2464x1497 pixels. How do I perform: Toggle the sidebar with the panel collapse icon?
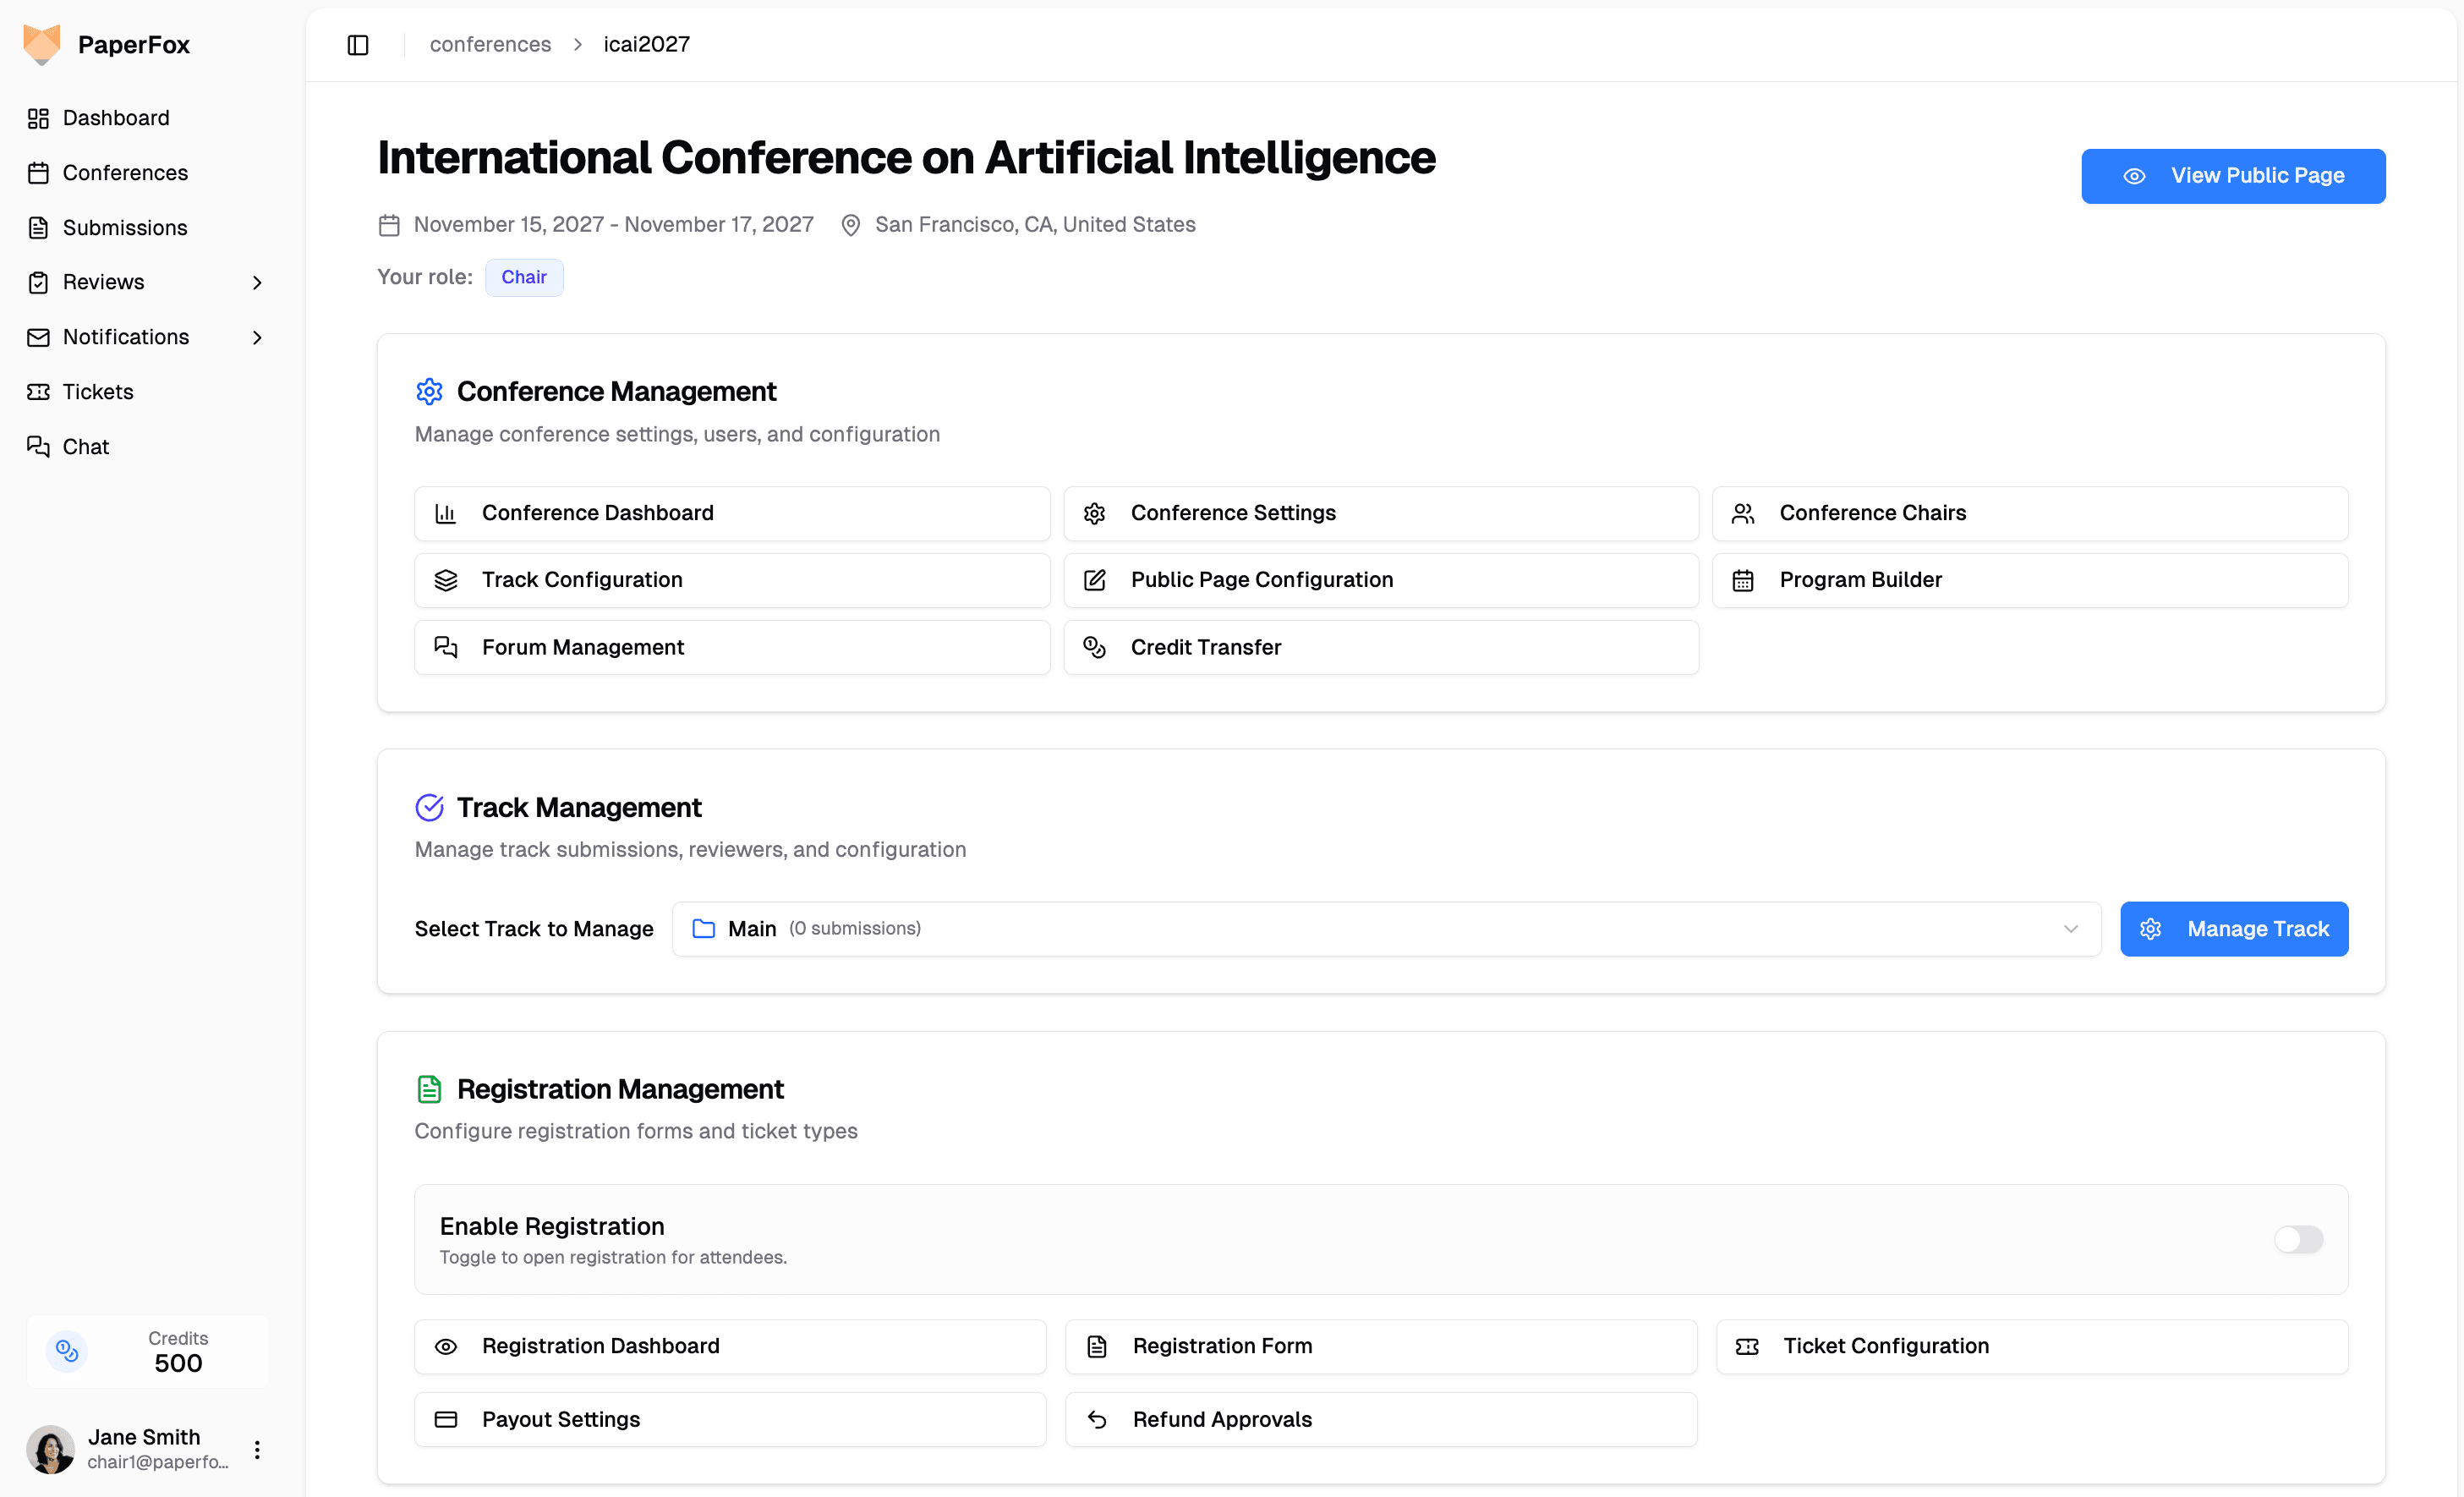[x=357, y=45]
